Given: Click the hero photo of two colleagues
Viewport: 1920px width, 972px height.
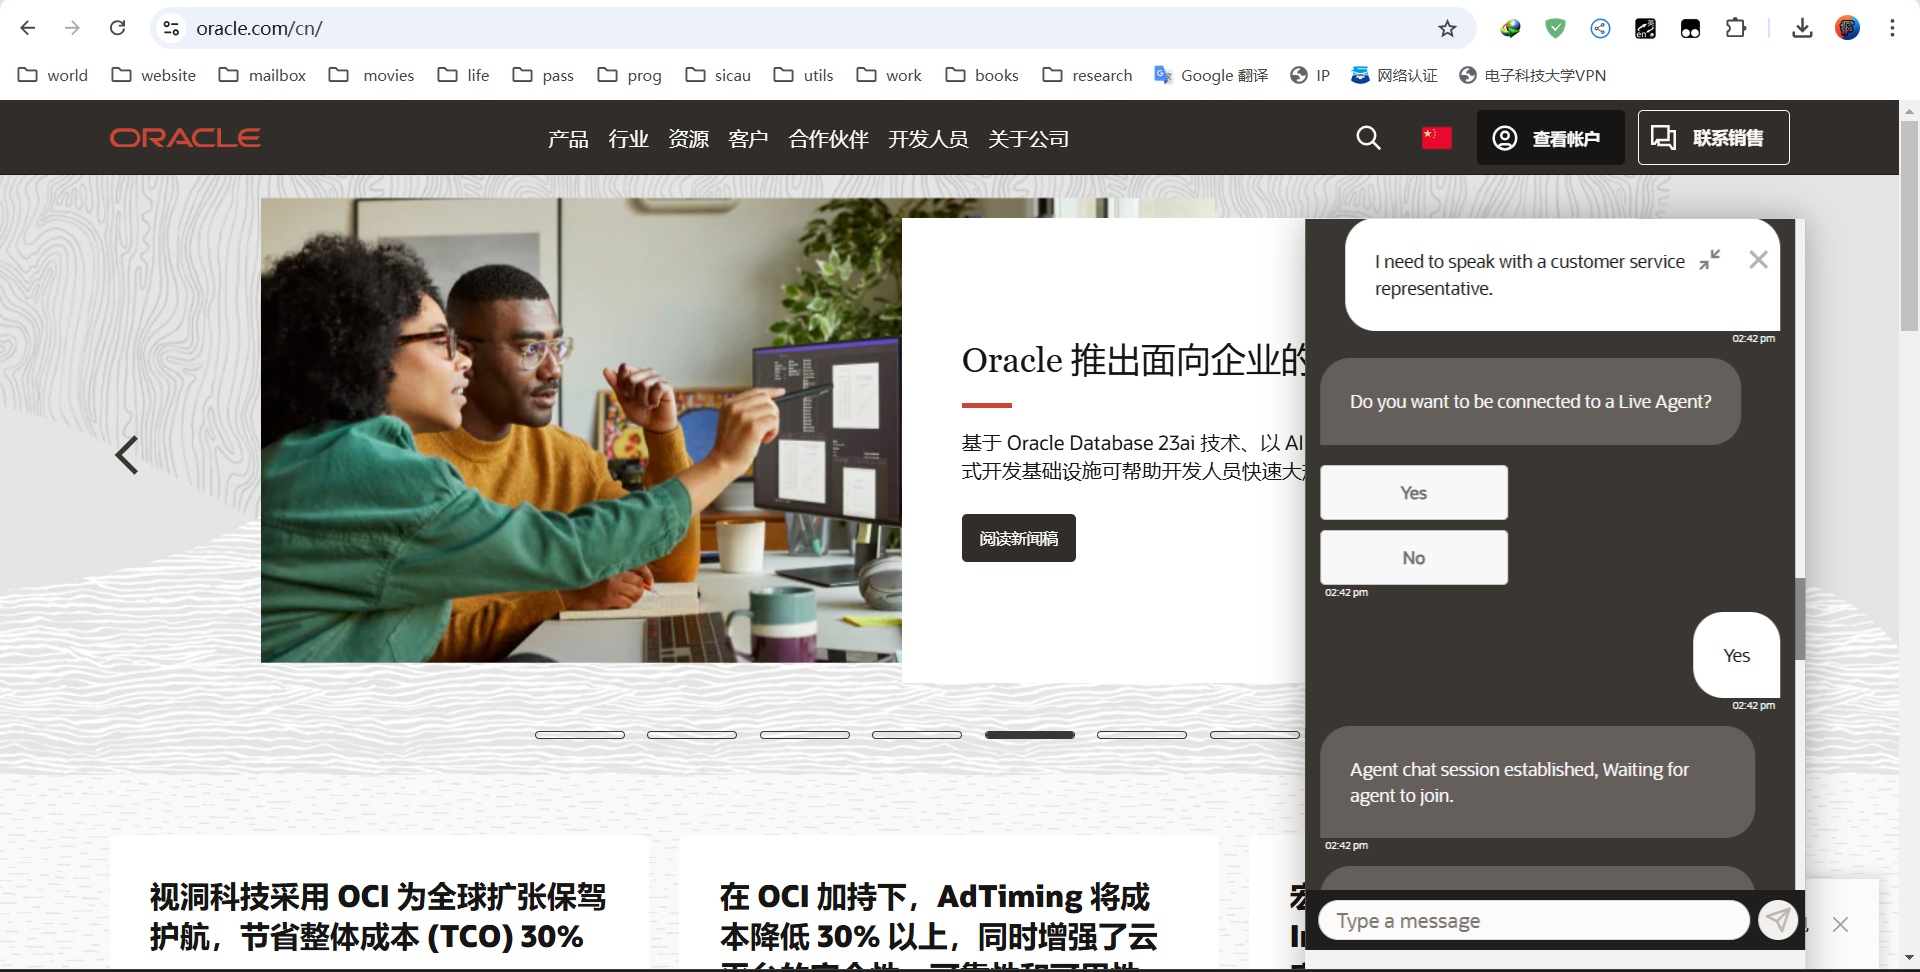Looking at the screenshot, I should coord(581,430).
